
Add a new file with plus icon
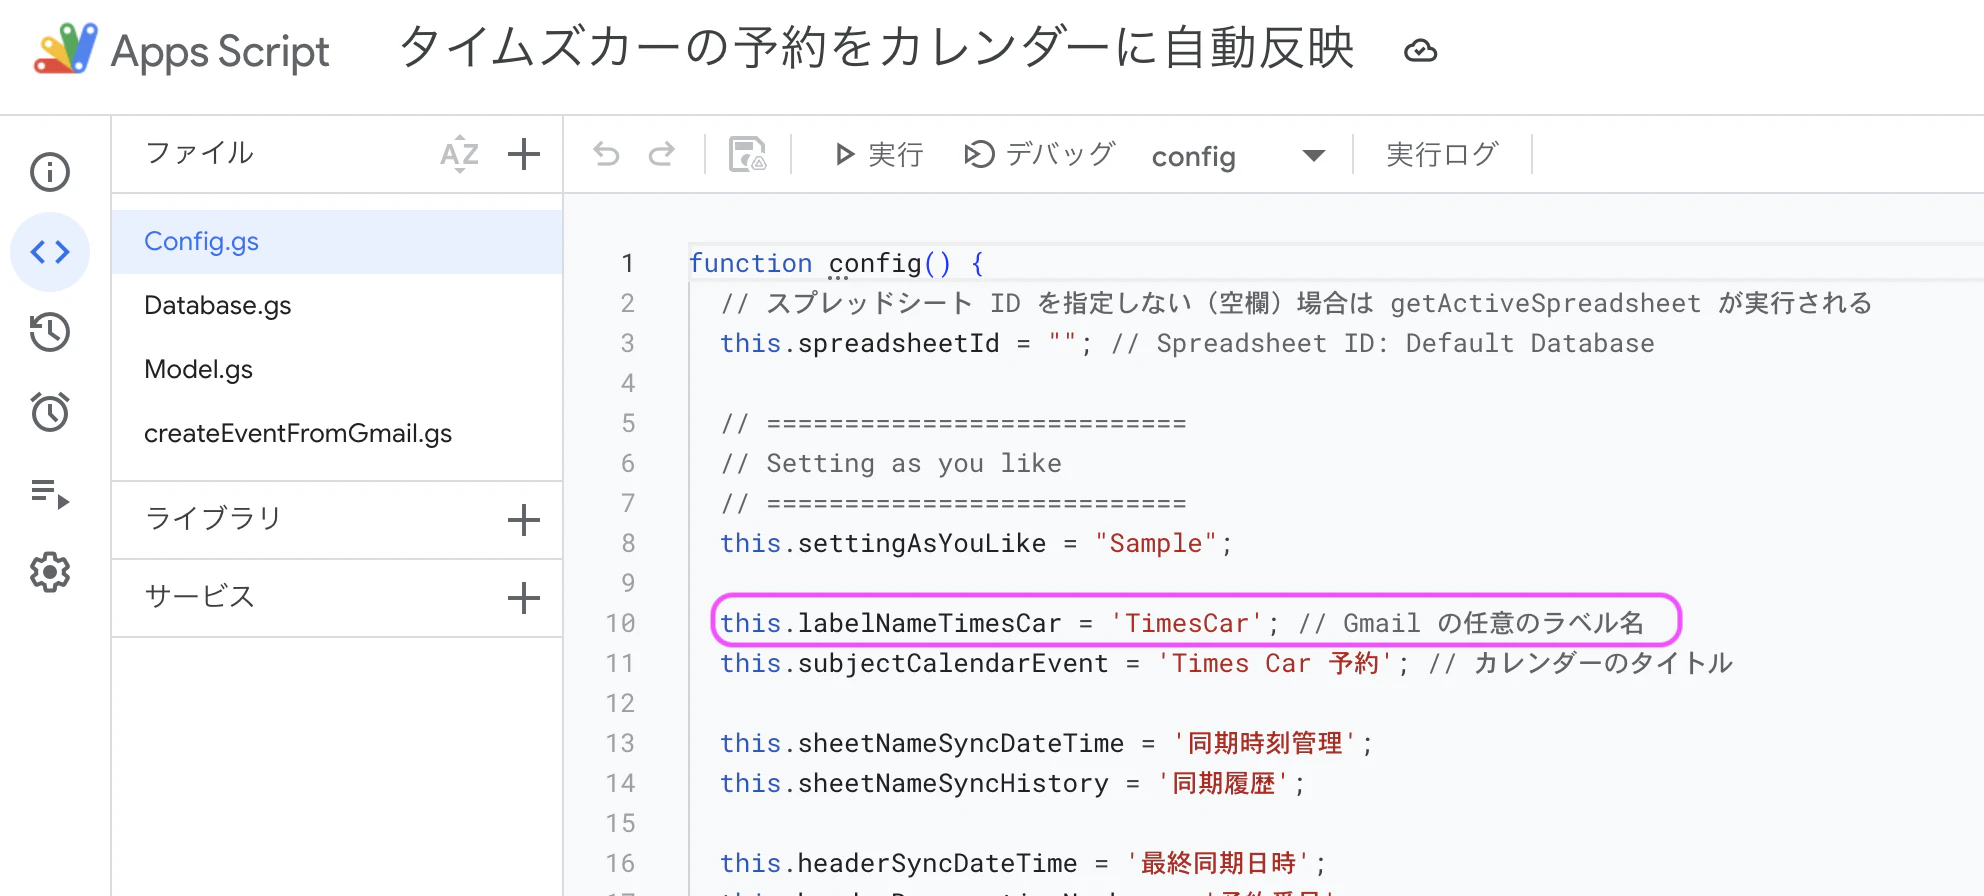point(524,154)
